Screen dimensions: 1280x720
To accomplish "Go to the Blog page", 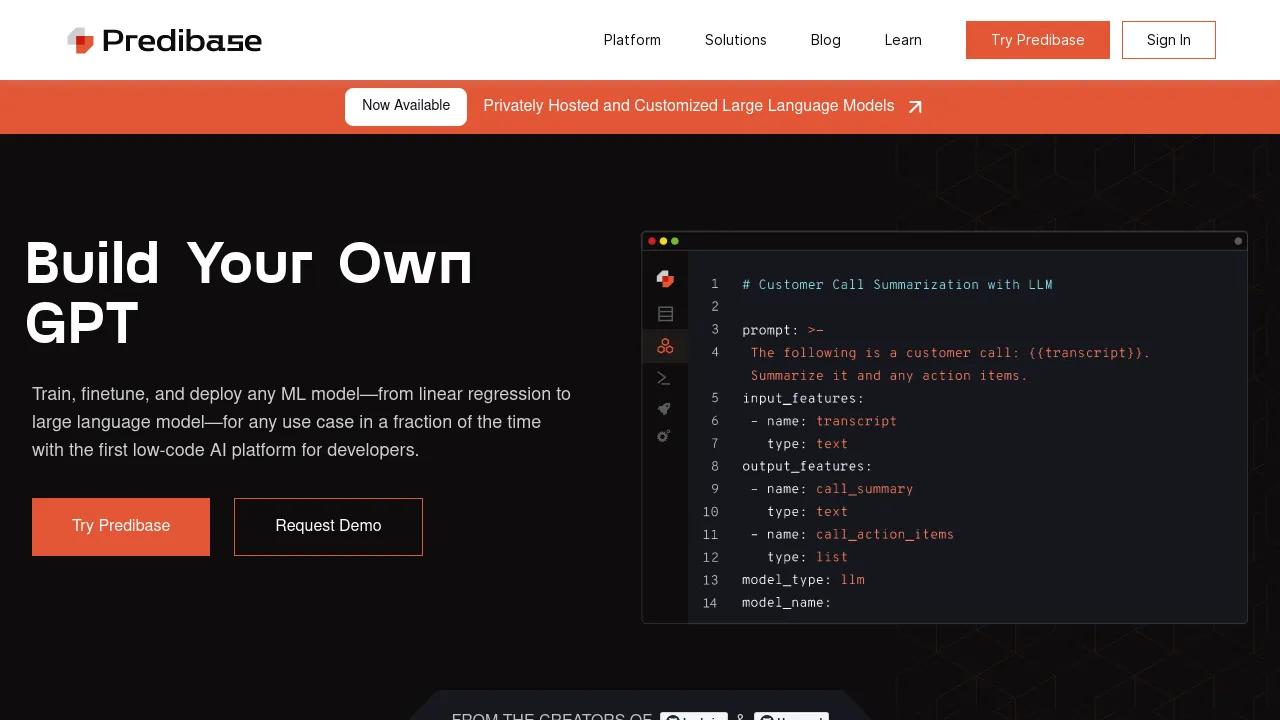I will coord(826,40).
